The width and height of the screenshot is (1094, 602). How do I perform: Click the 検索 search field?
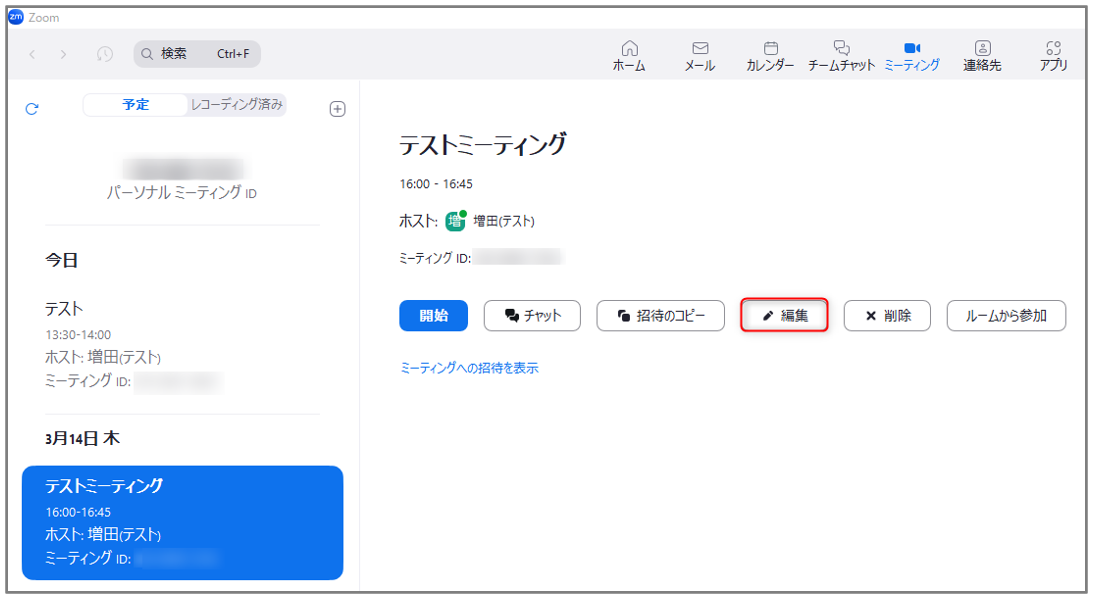[197, 54]
